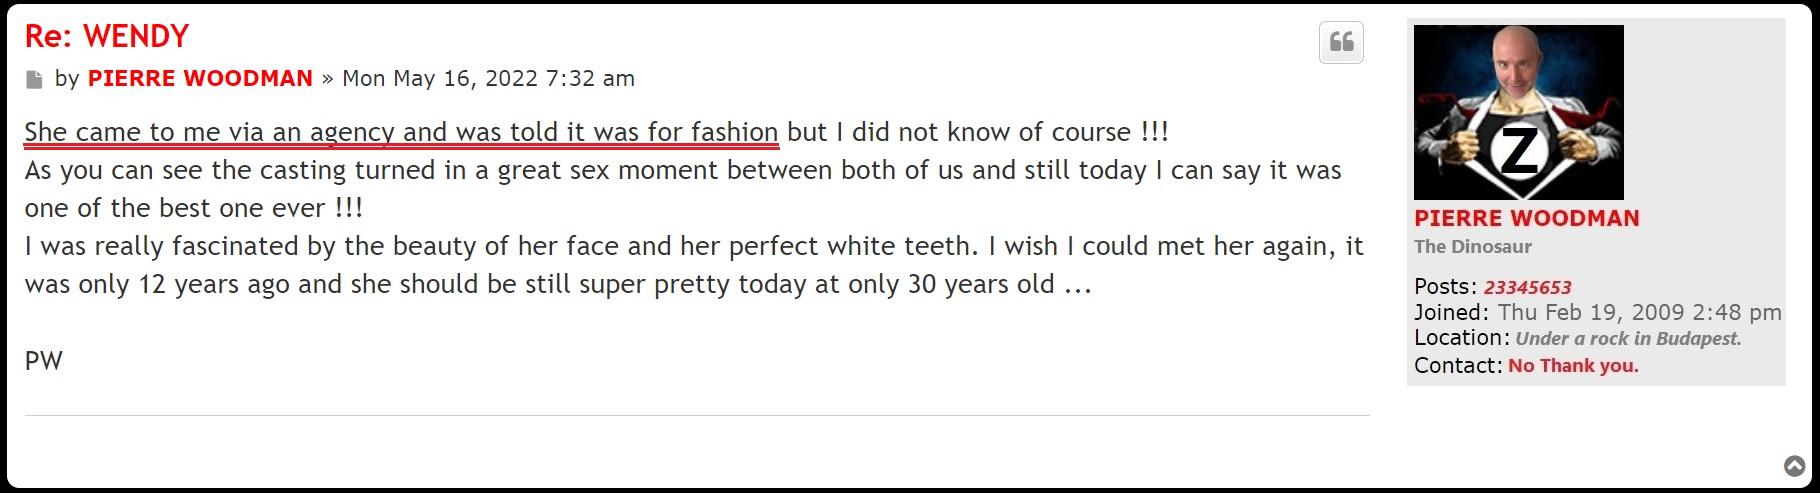1820x494 pixels.
Task: Click the post timestamp Mon May 16, 2022
Action: pyautogui.click(x=488, y=78)
